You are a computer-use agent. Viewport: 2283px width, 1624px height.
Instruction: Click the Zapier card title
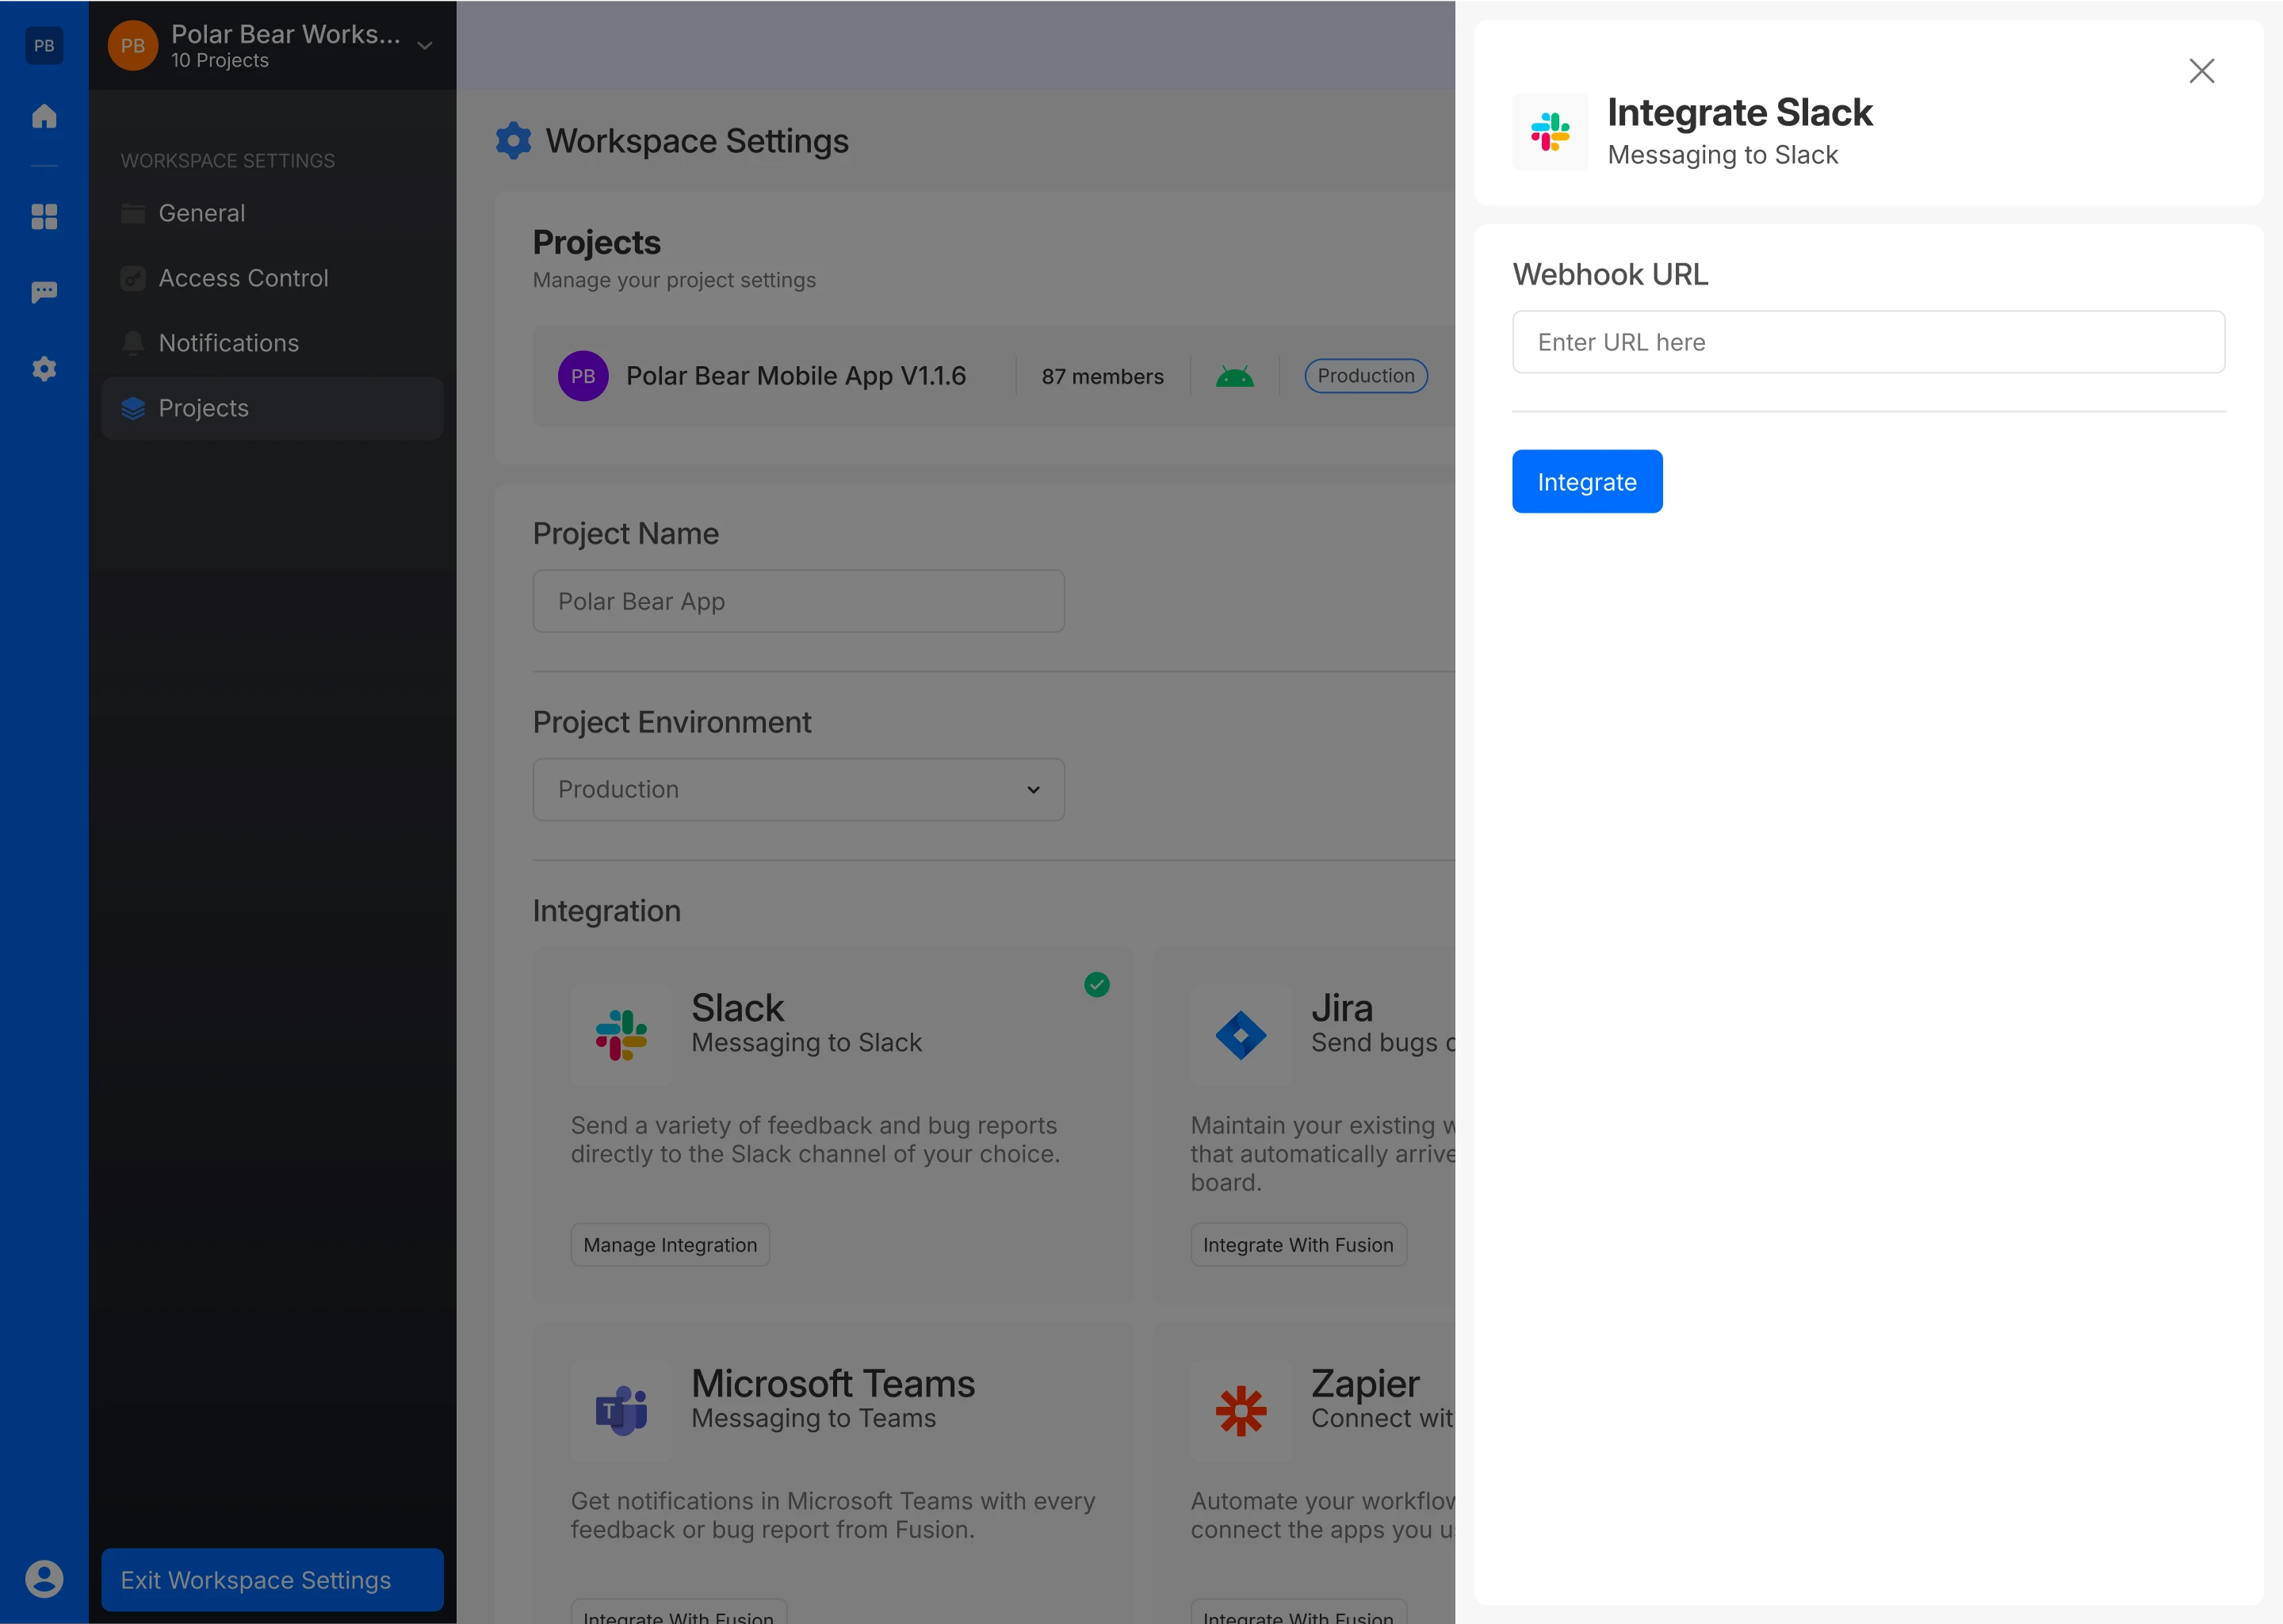click(1365, 1384)
